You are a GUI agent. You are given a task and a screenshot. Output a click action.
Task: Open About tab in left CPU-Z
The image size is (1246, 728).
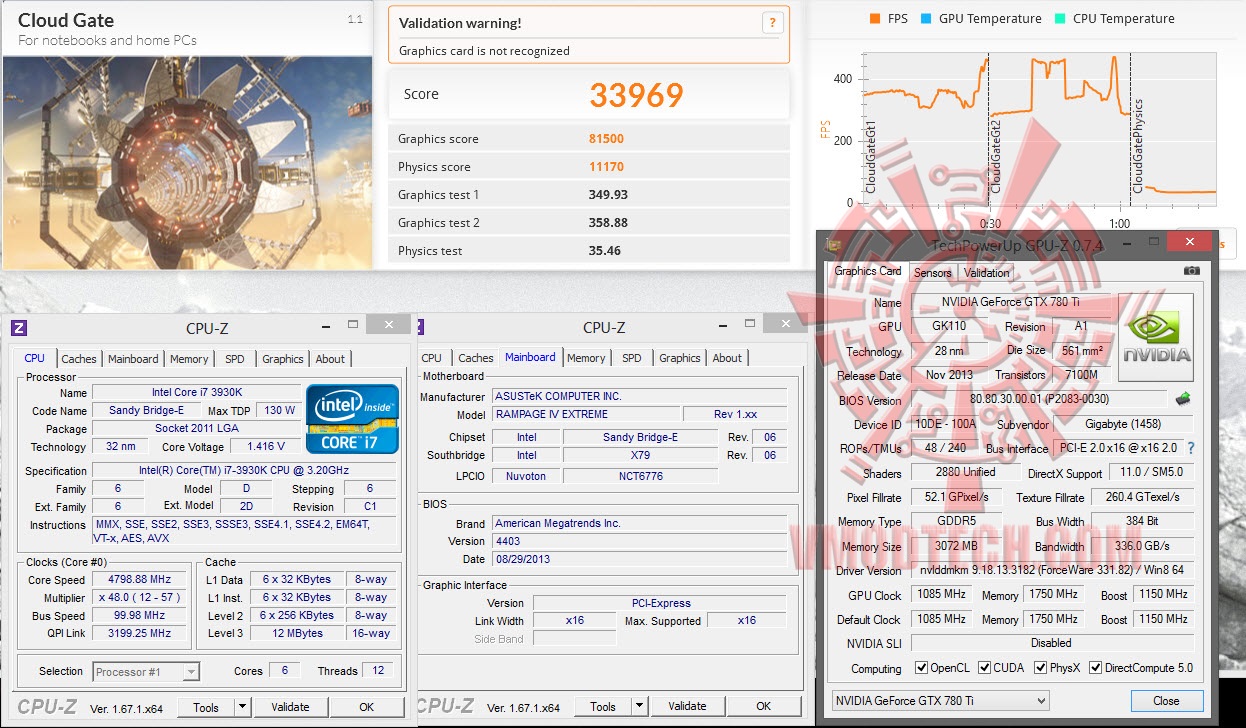click(330, 359)
